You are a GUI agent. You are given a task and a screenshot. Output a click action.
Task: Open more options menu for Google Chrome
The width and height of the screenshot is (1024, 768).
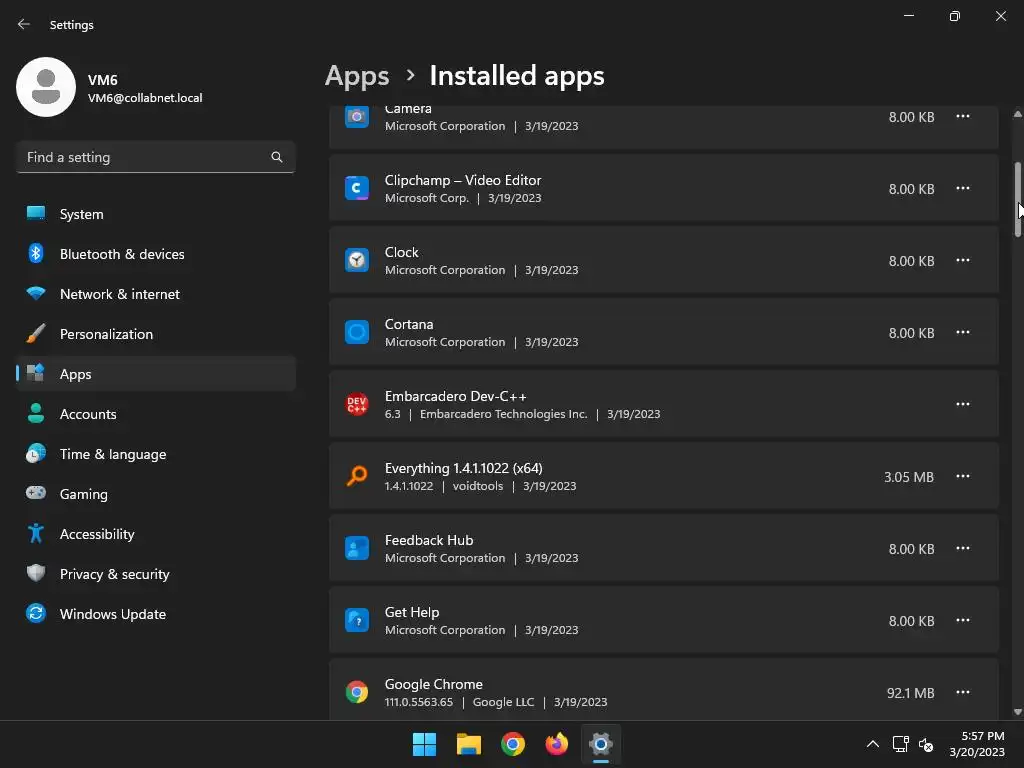pyautogui.click(x=962, y=692)
